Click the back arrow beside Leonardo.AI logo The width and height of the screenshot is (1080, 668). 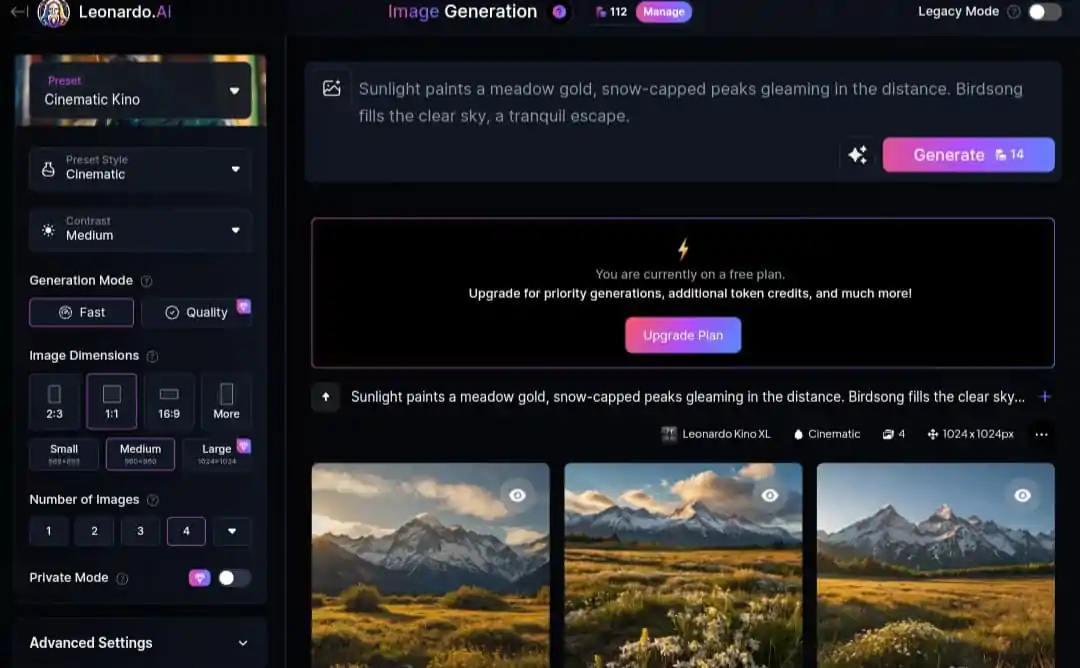pos(18,12)
